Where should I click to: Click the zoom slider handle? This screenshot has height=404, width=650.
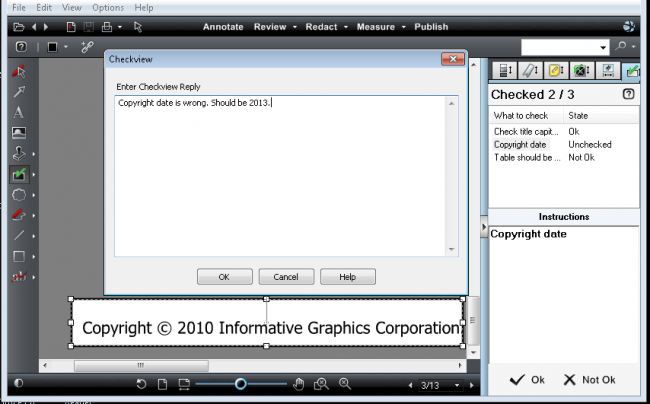(240, 384)
